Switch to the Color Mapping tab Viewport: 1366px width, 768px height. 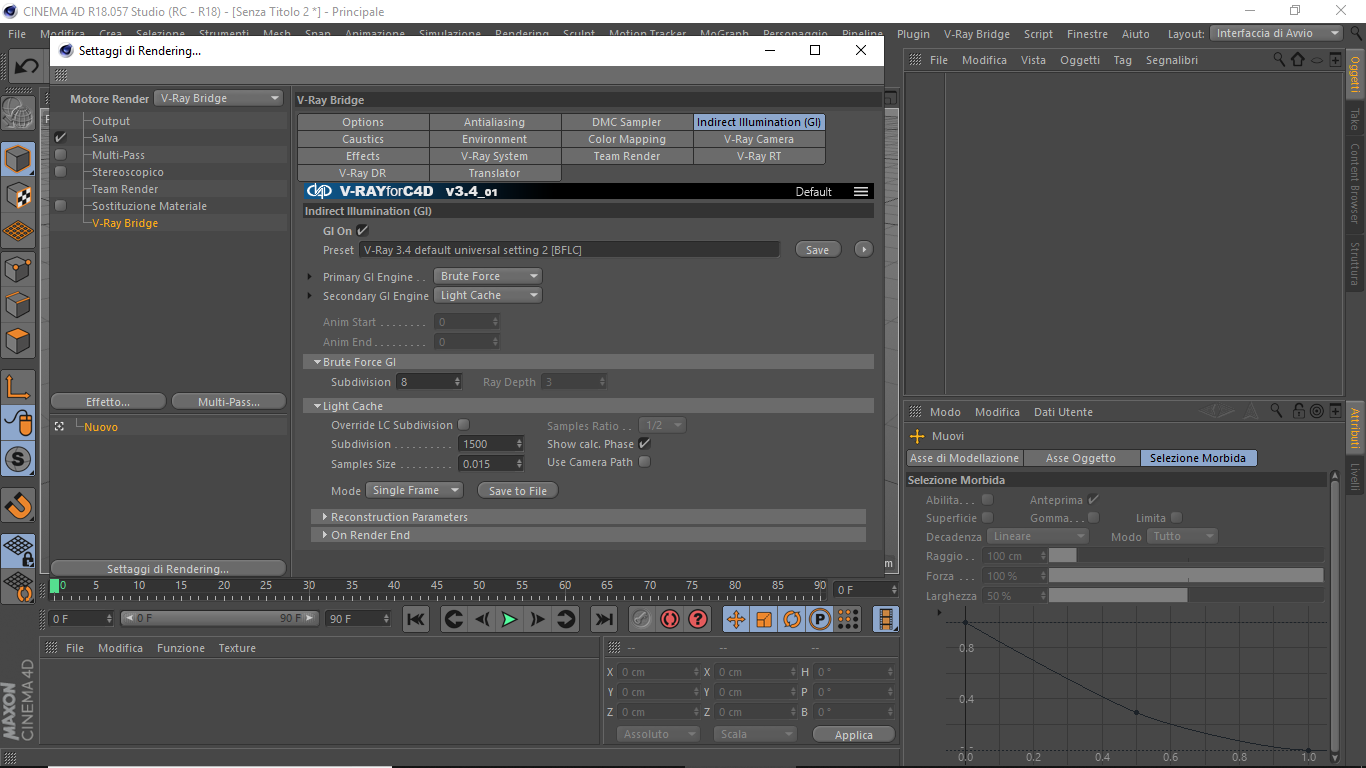(626, 139)
